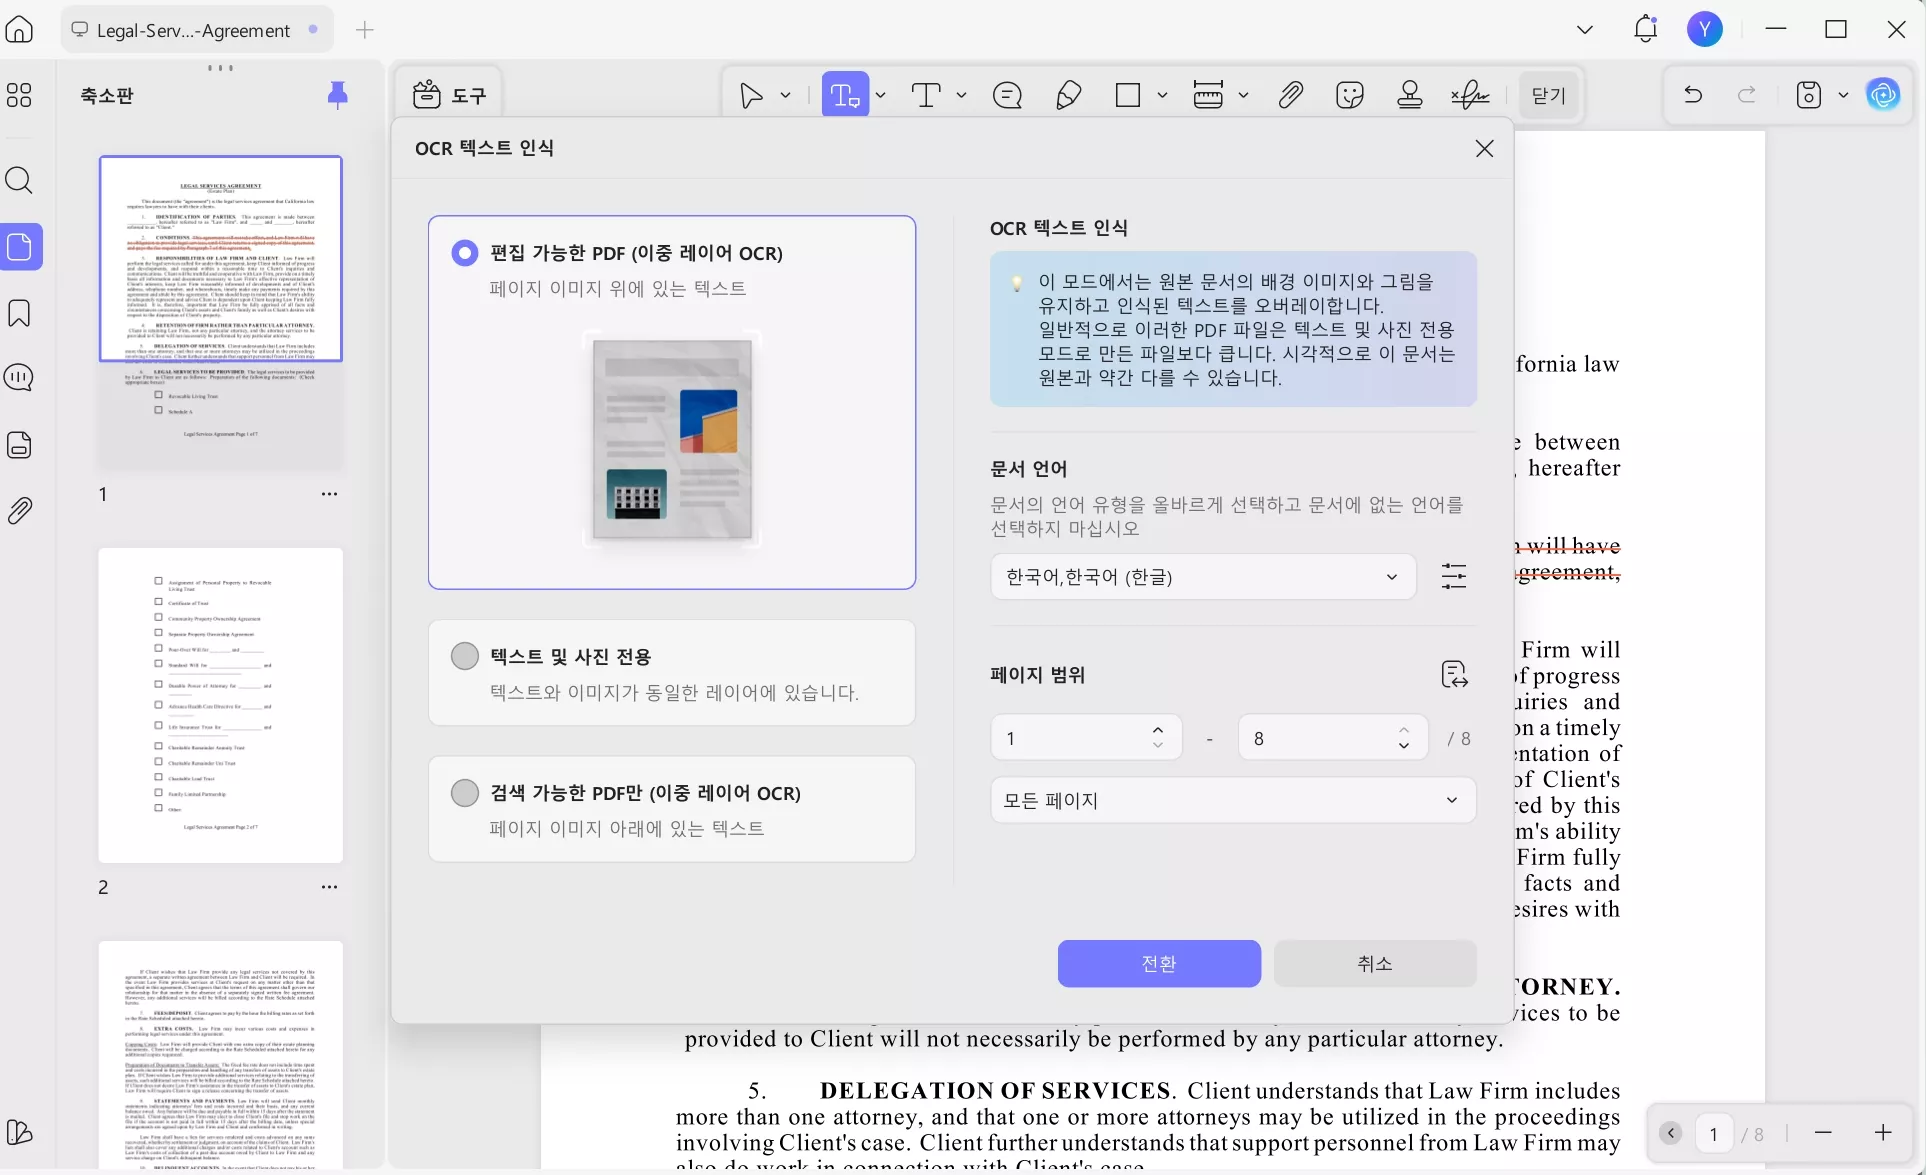
Task: Open the comment annotation tool
Action: (1008, 94)
